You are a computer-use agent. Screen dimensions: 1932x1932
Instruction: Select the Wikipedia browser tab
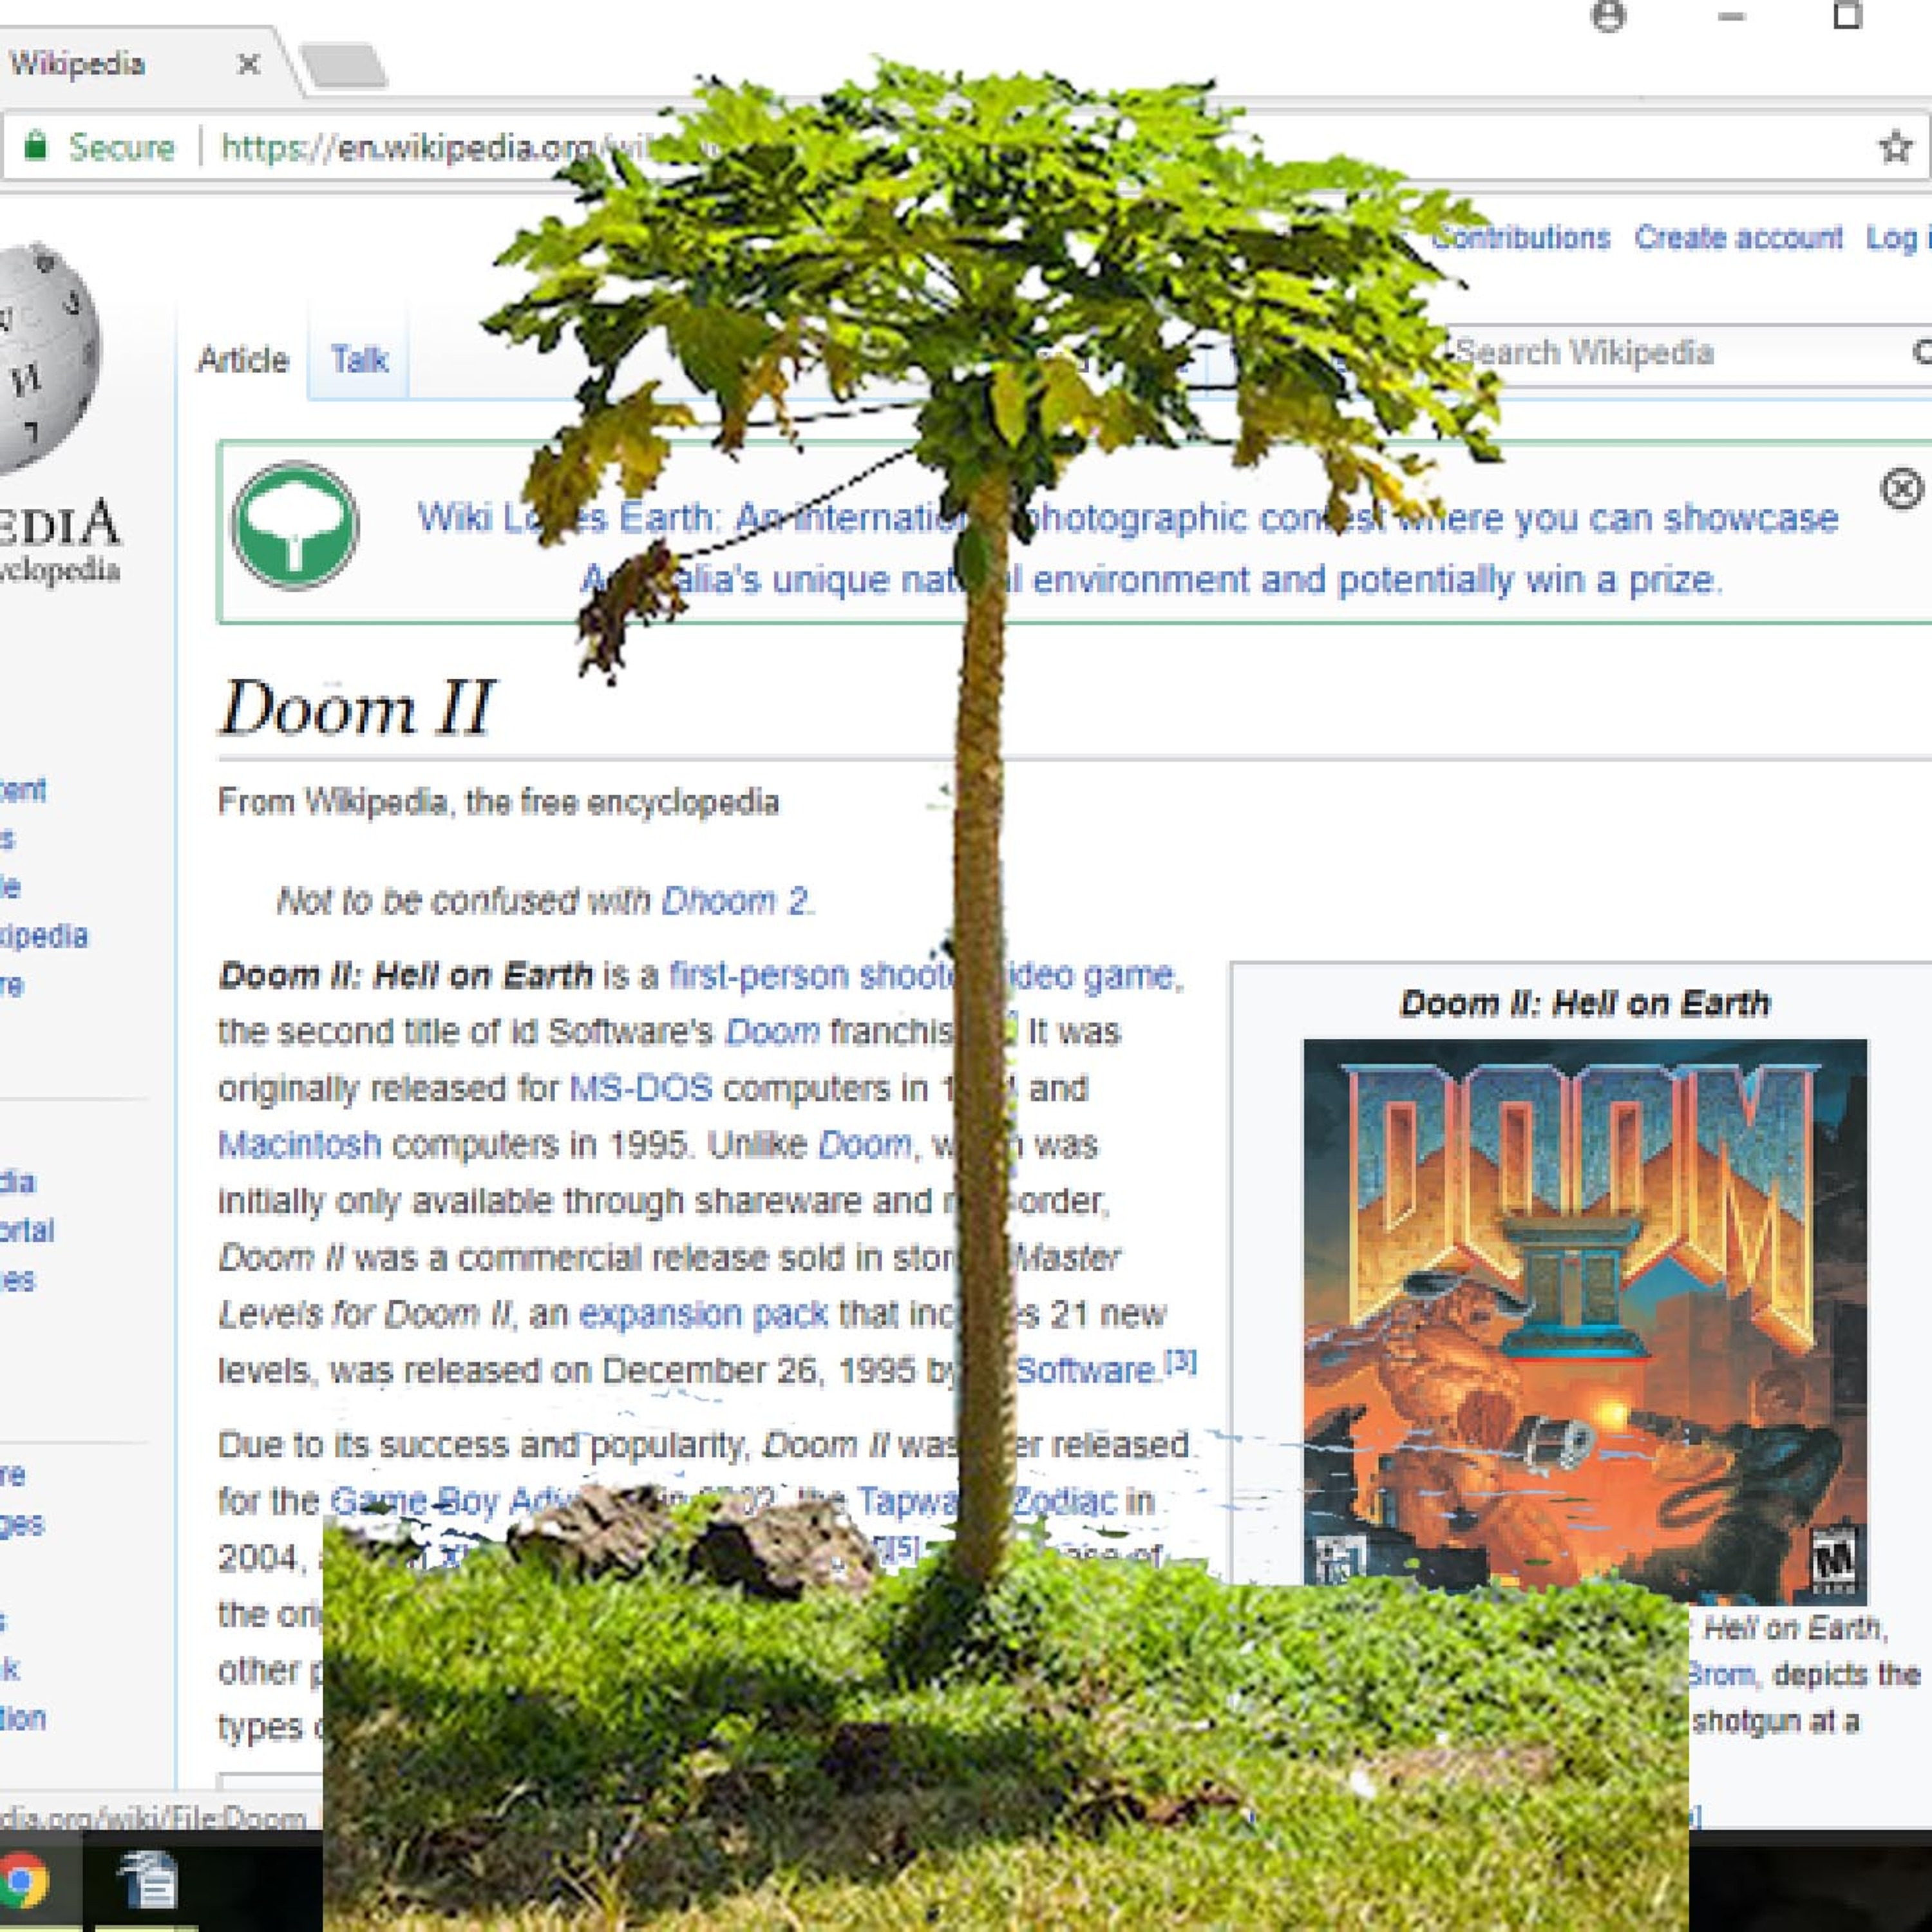point(140,64)
